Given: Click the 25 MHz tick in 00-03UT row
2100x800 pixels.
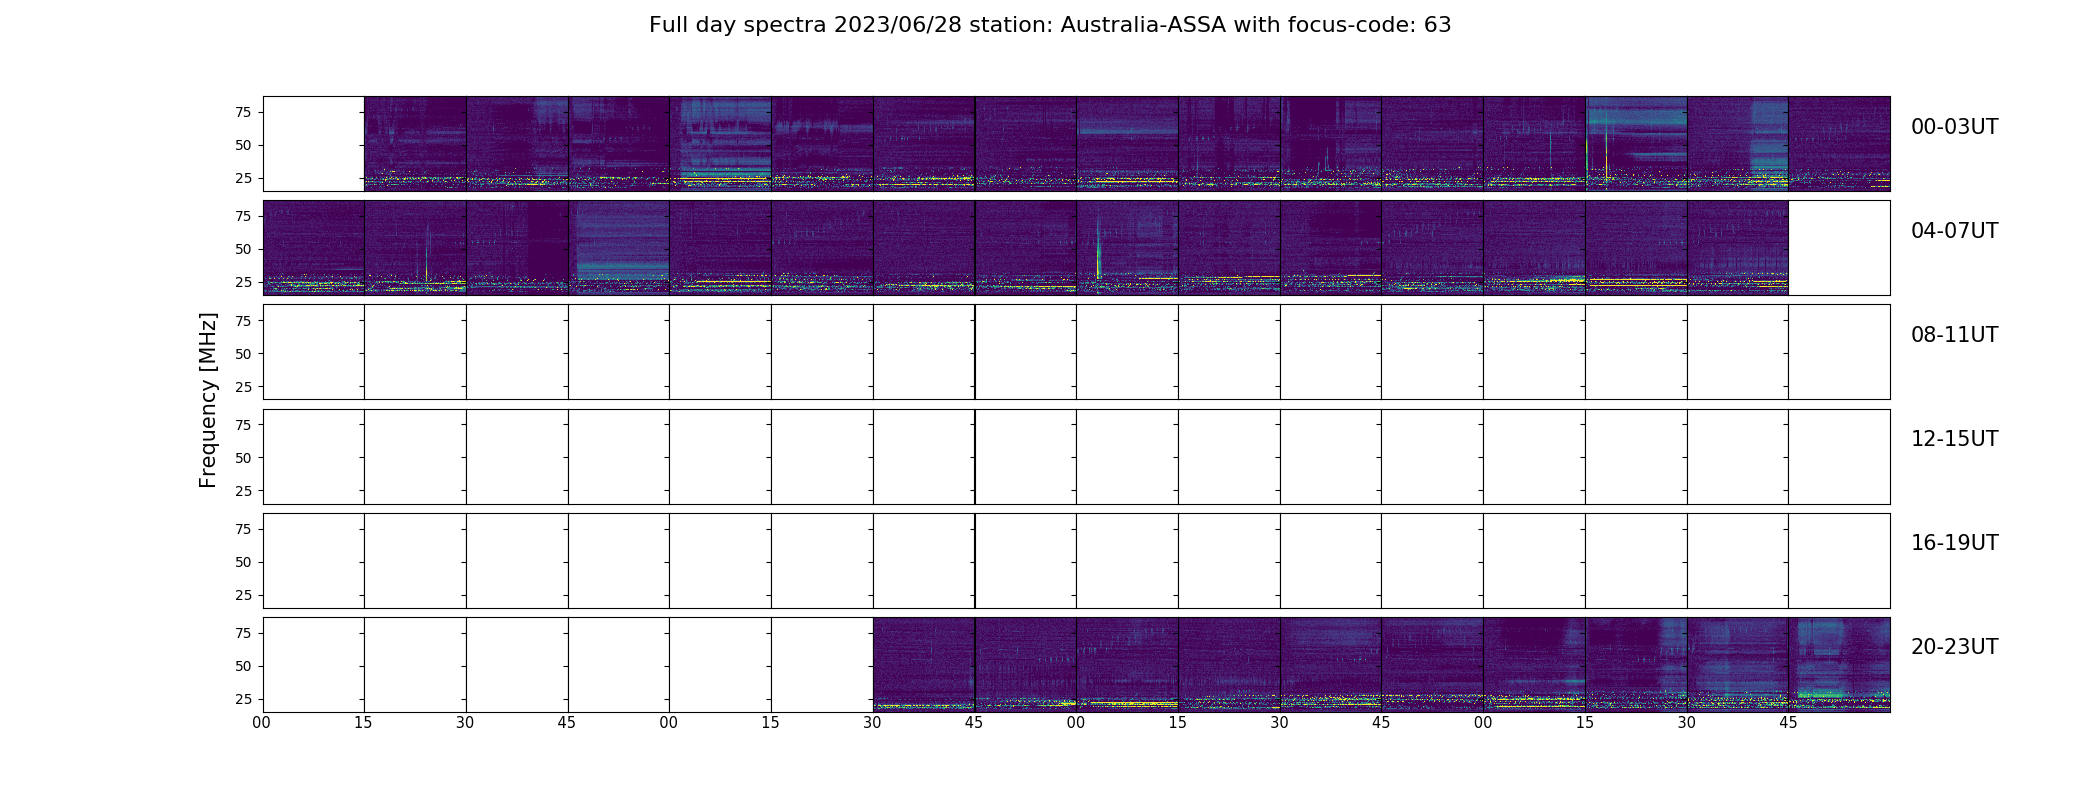Looking at the screenshot, I should (x=242, y=178).
